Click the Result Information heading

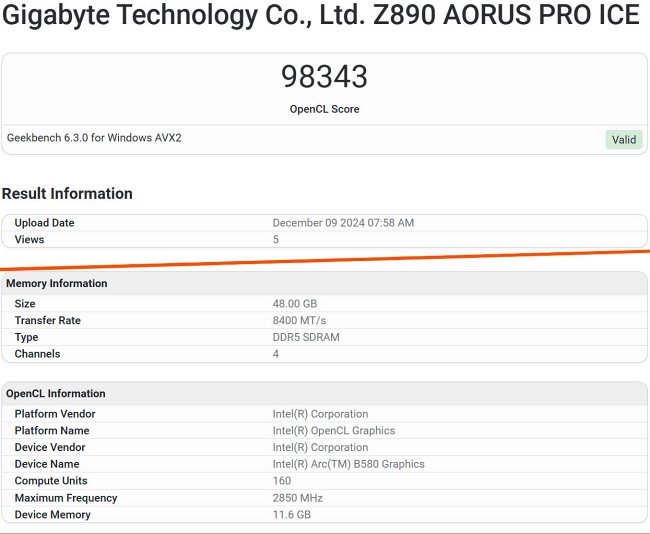pos(67,194)
